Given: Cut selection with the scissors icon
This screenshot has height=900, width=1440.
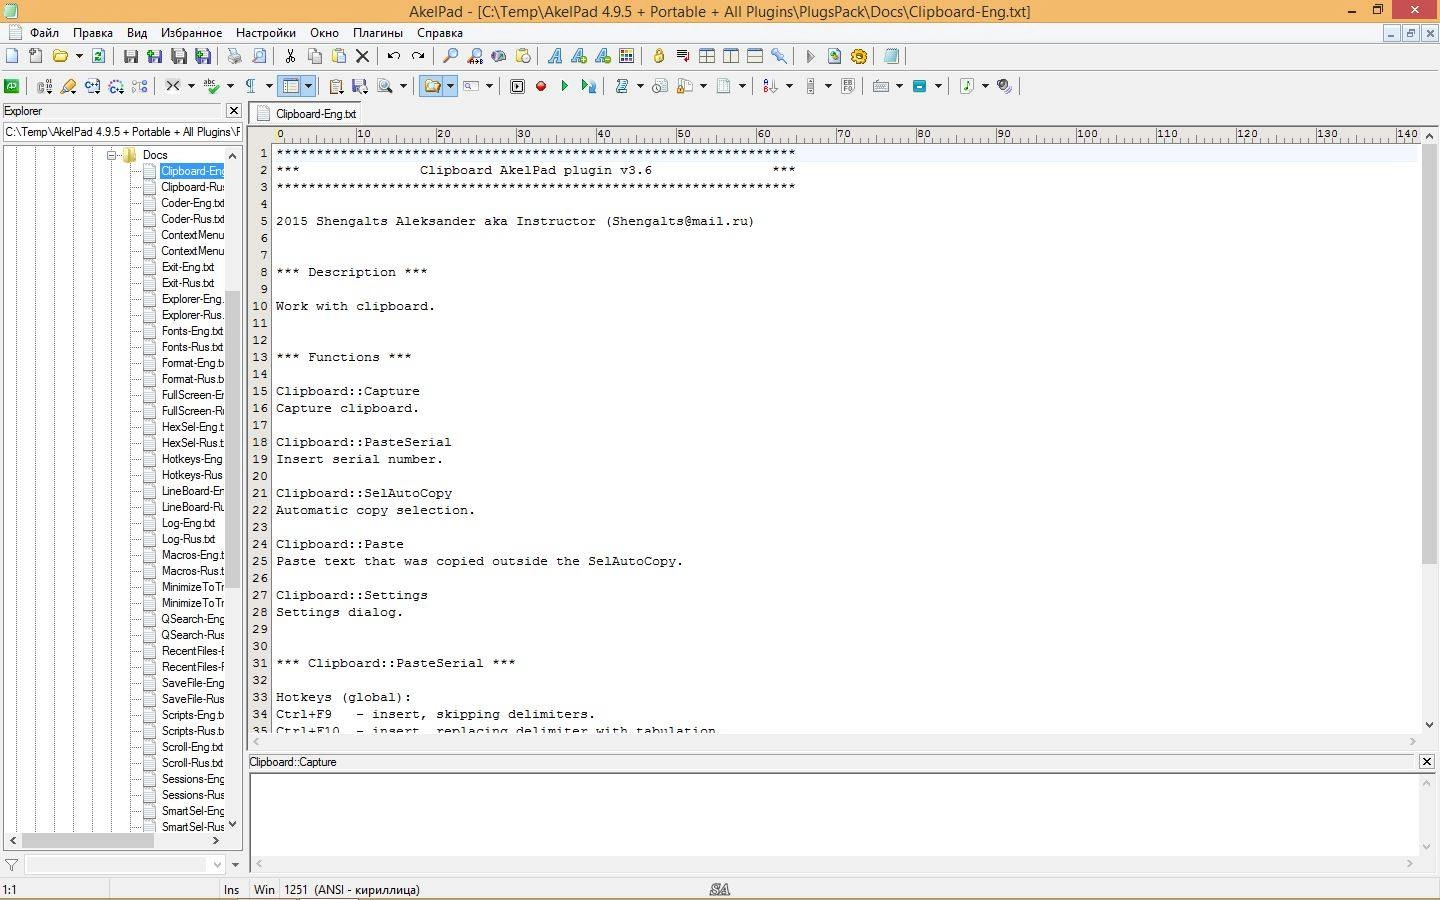Looking at the screenshot, I should [290, 56].
